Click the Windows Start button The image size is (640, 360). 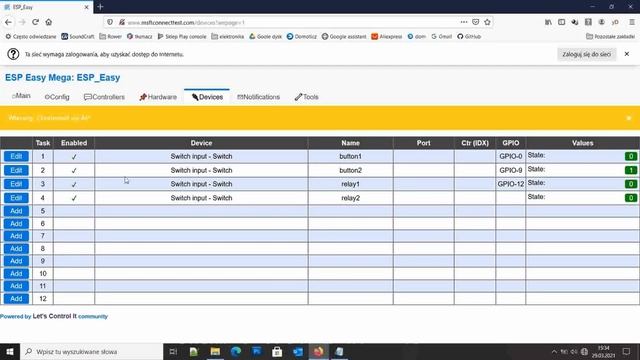click(x=10, y=351)
